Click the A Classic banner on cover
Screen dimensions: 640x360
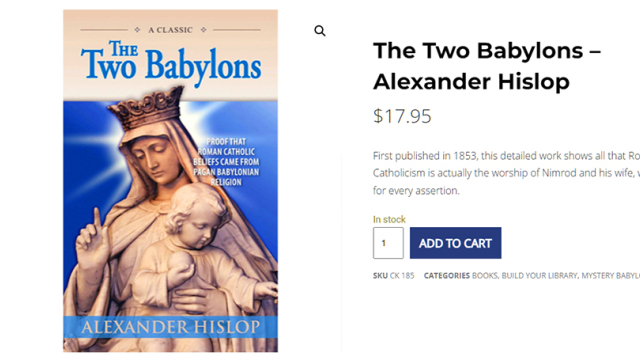171,30
